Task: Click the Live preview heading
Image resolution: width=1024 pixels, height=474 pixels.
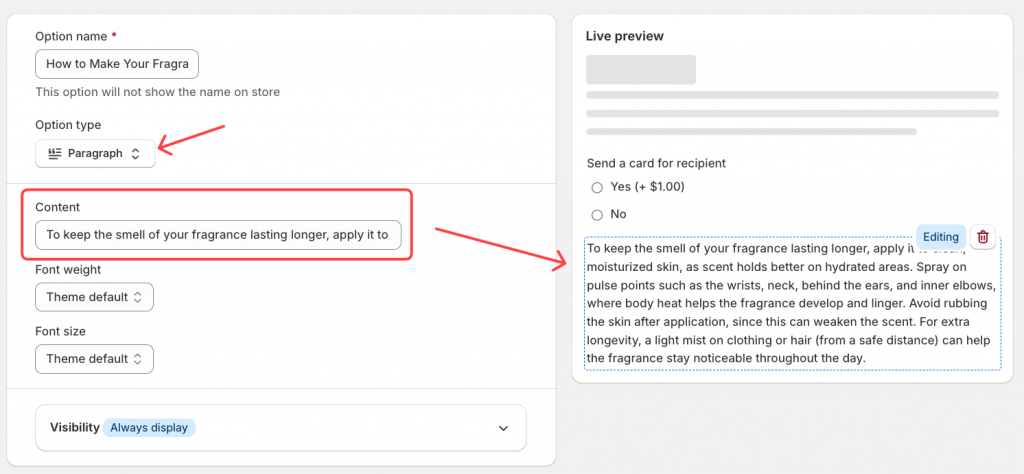Action: (625, 37)
